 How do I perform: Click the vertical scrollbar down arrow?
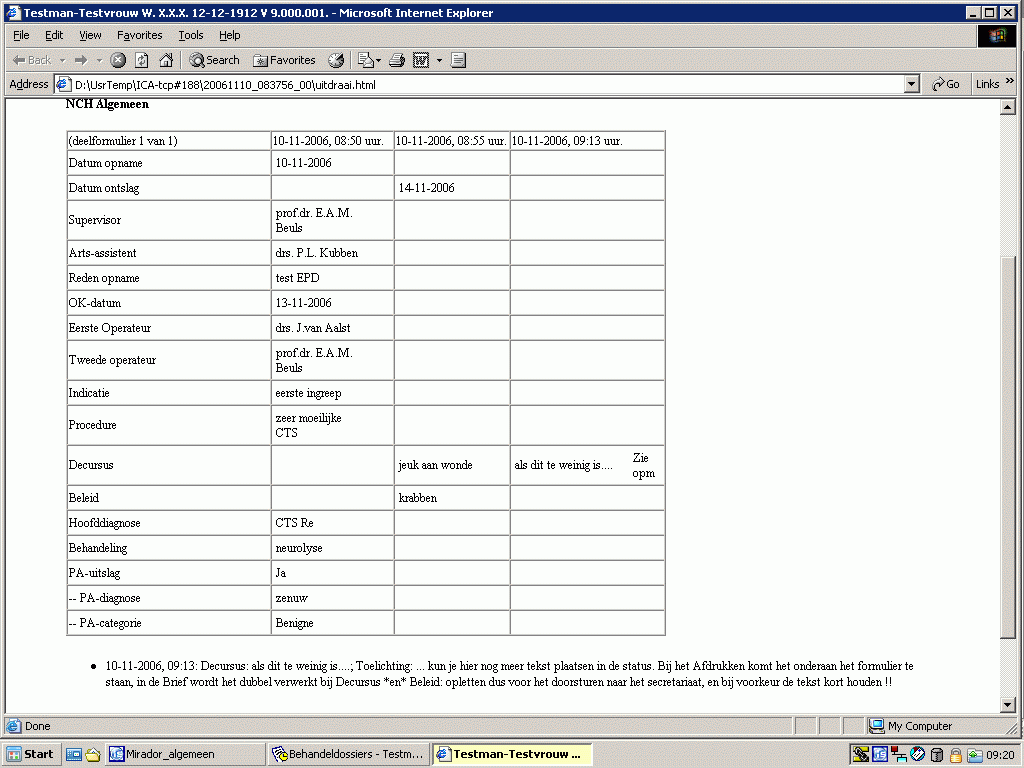(1008, 705)
